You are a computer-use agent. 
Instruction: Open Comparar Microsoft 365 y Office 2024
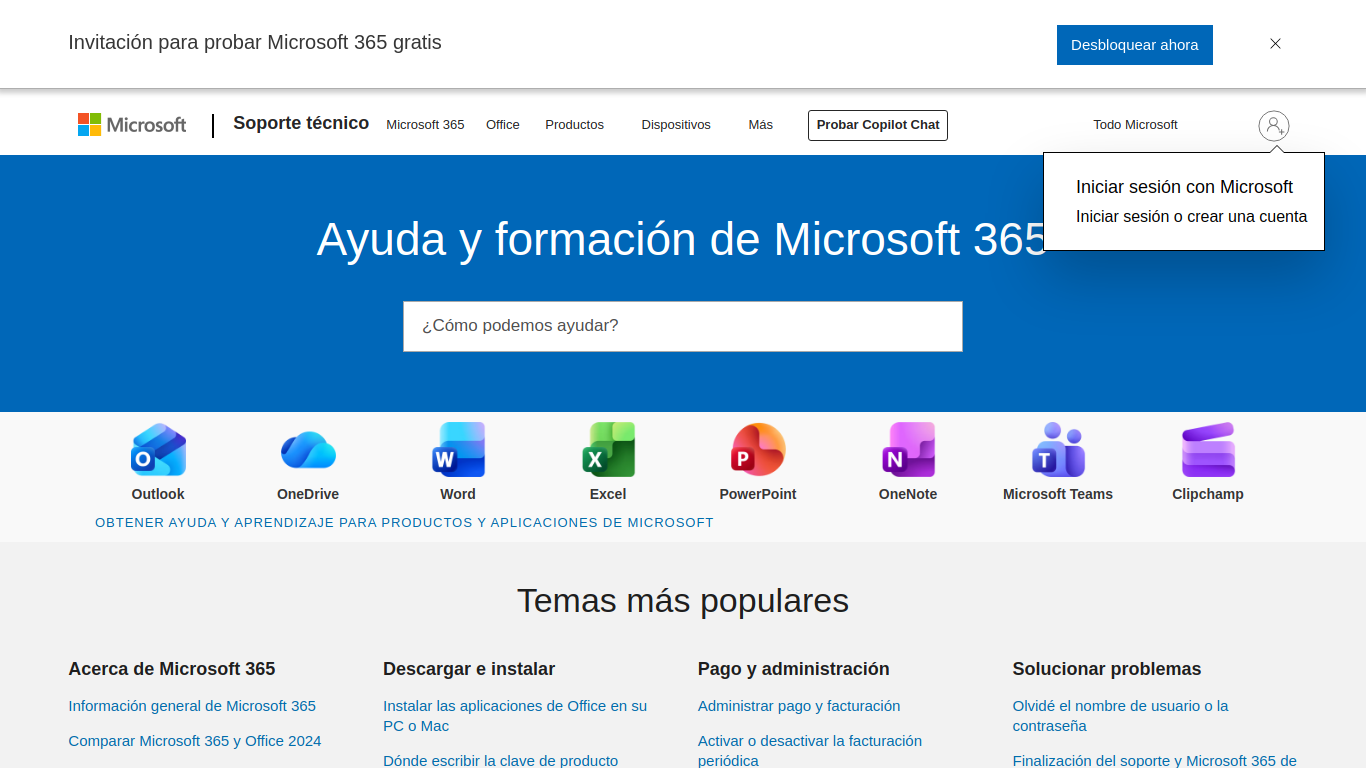click(x=195, y=741)
